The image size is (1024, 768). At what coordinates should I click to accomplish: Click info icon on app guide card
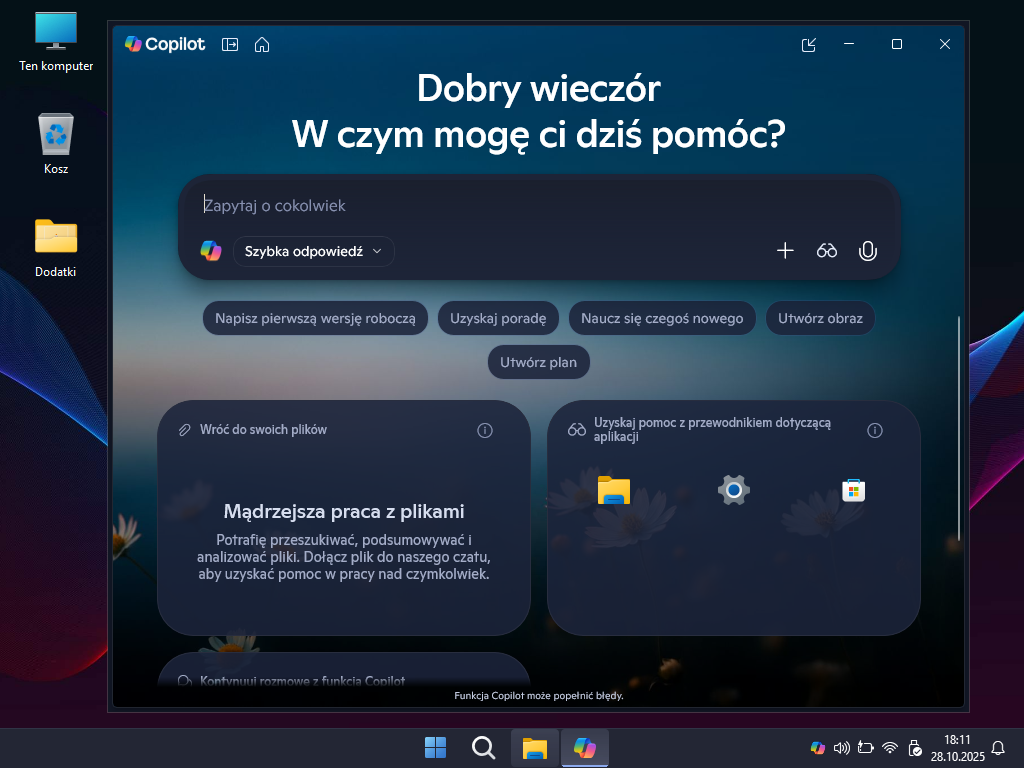[x=875, y=430]
